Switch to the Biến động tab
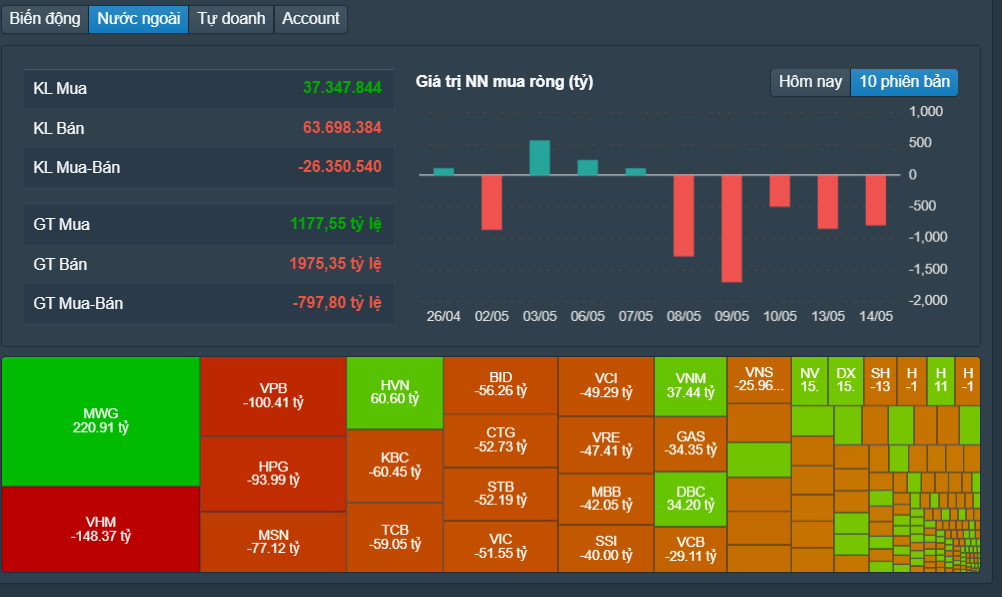Viewport: 1002px width, 597px height. point(45,19)
